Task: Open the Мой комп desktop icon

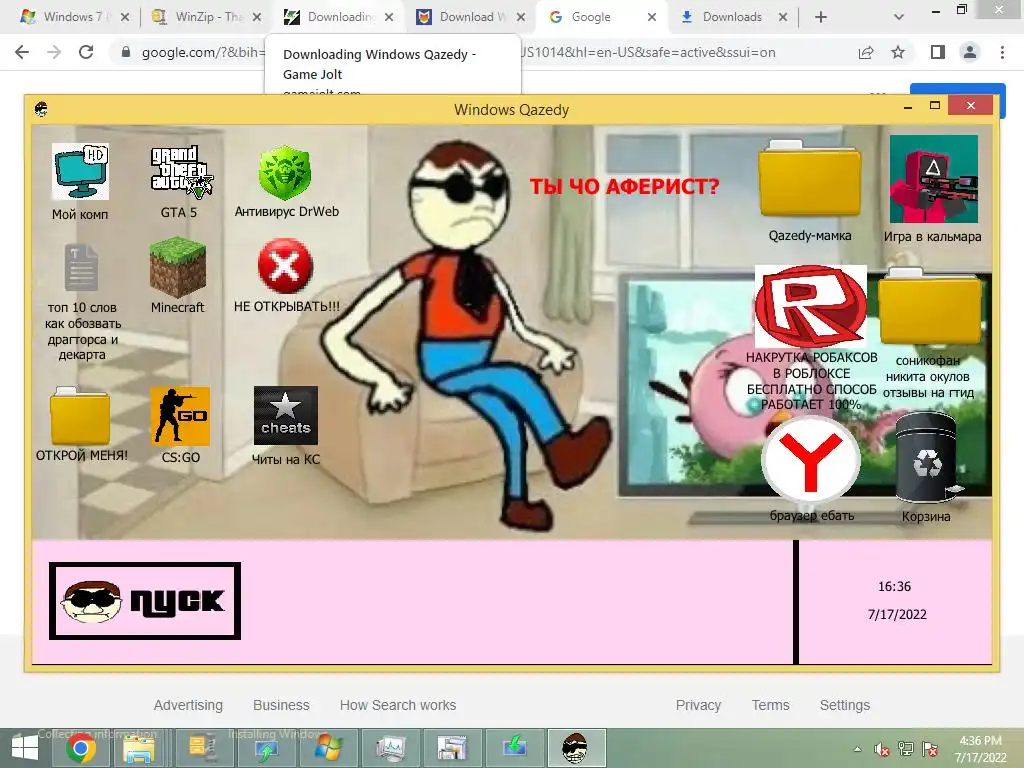Action: coord(80,172)
